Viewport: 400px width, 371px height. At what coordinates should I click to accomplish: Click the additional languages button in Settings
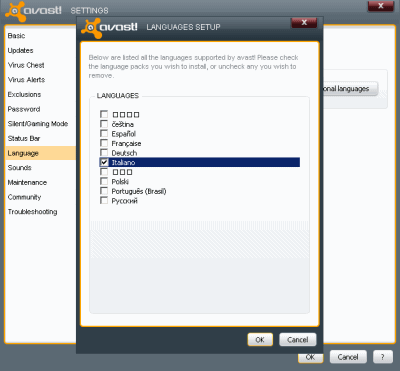tap(350, 89)
